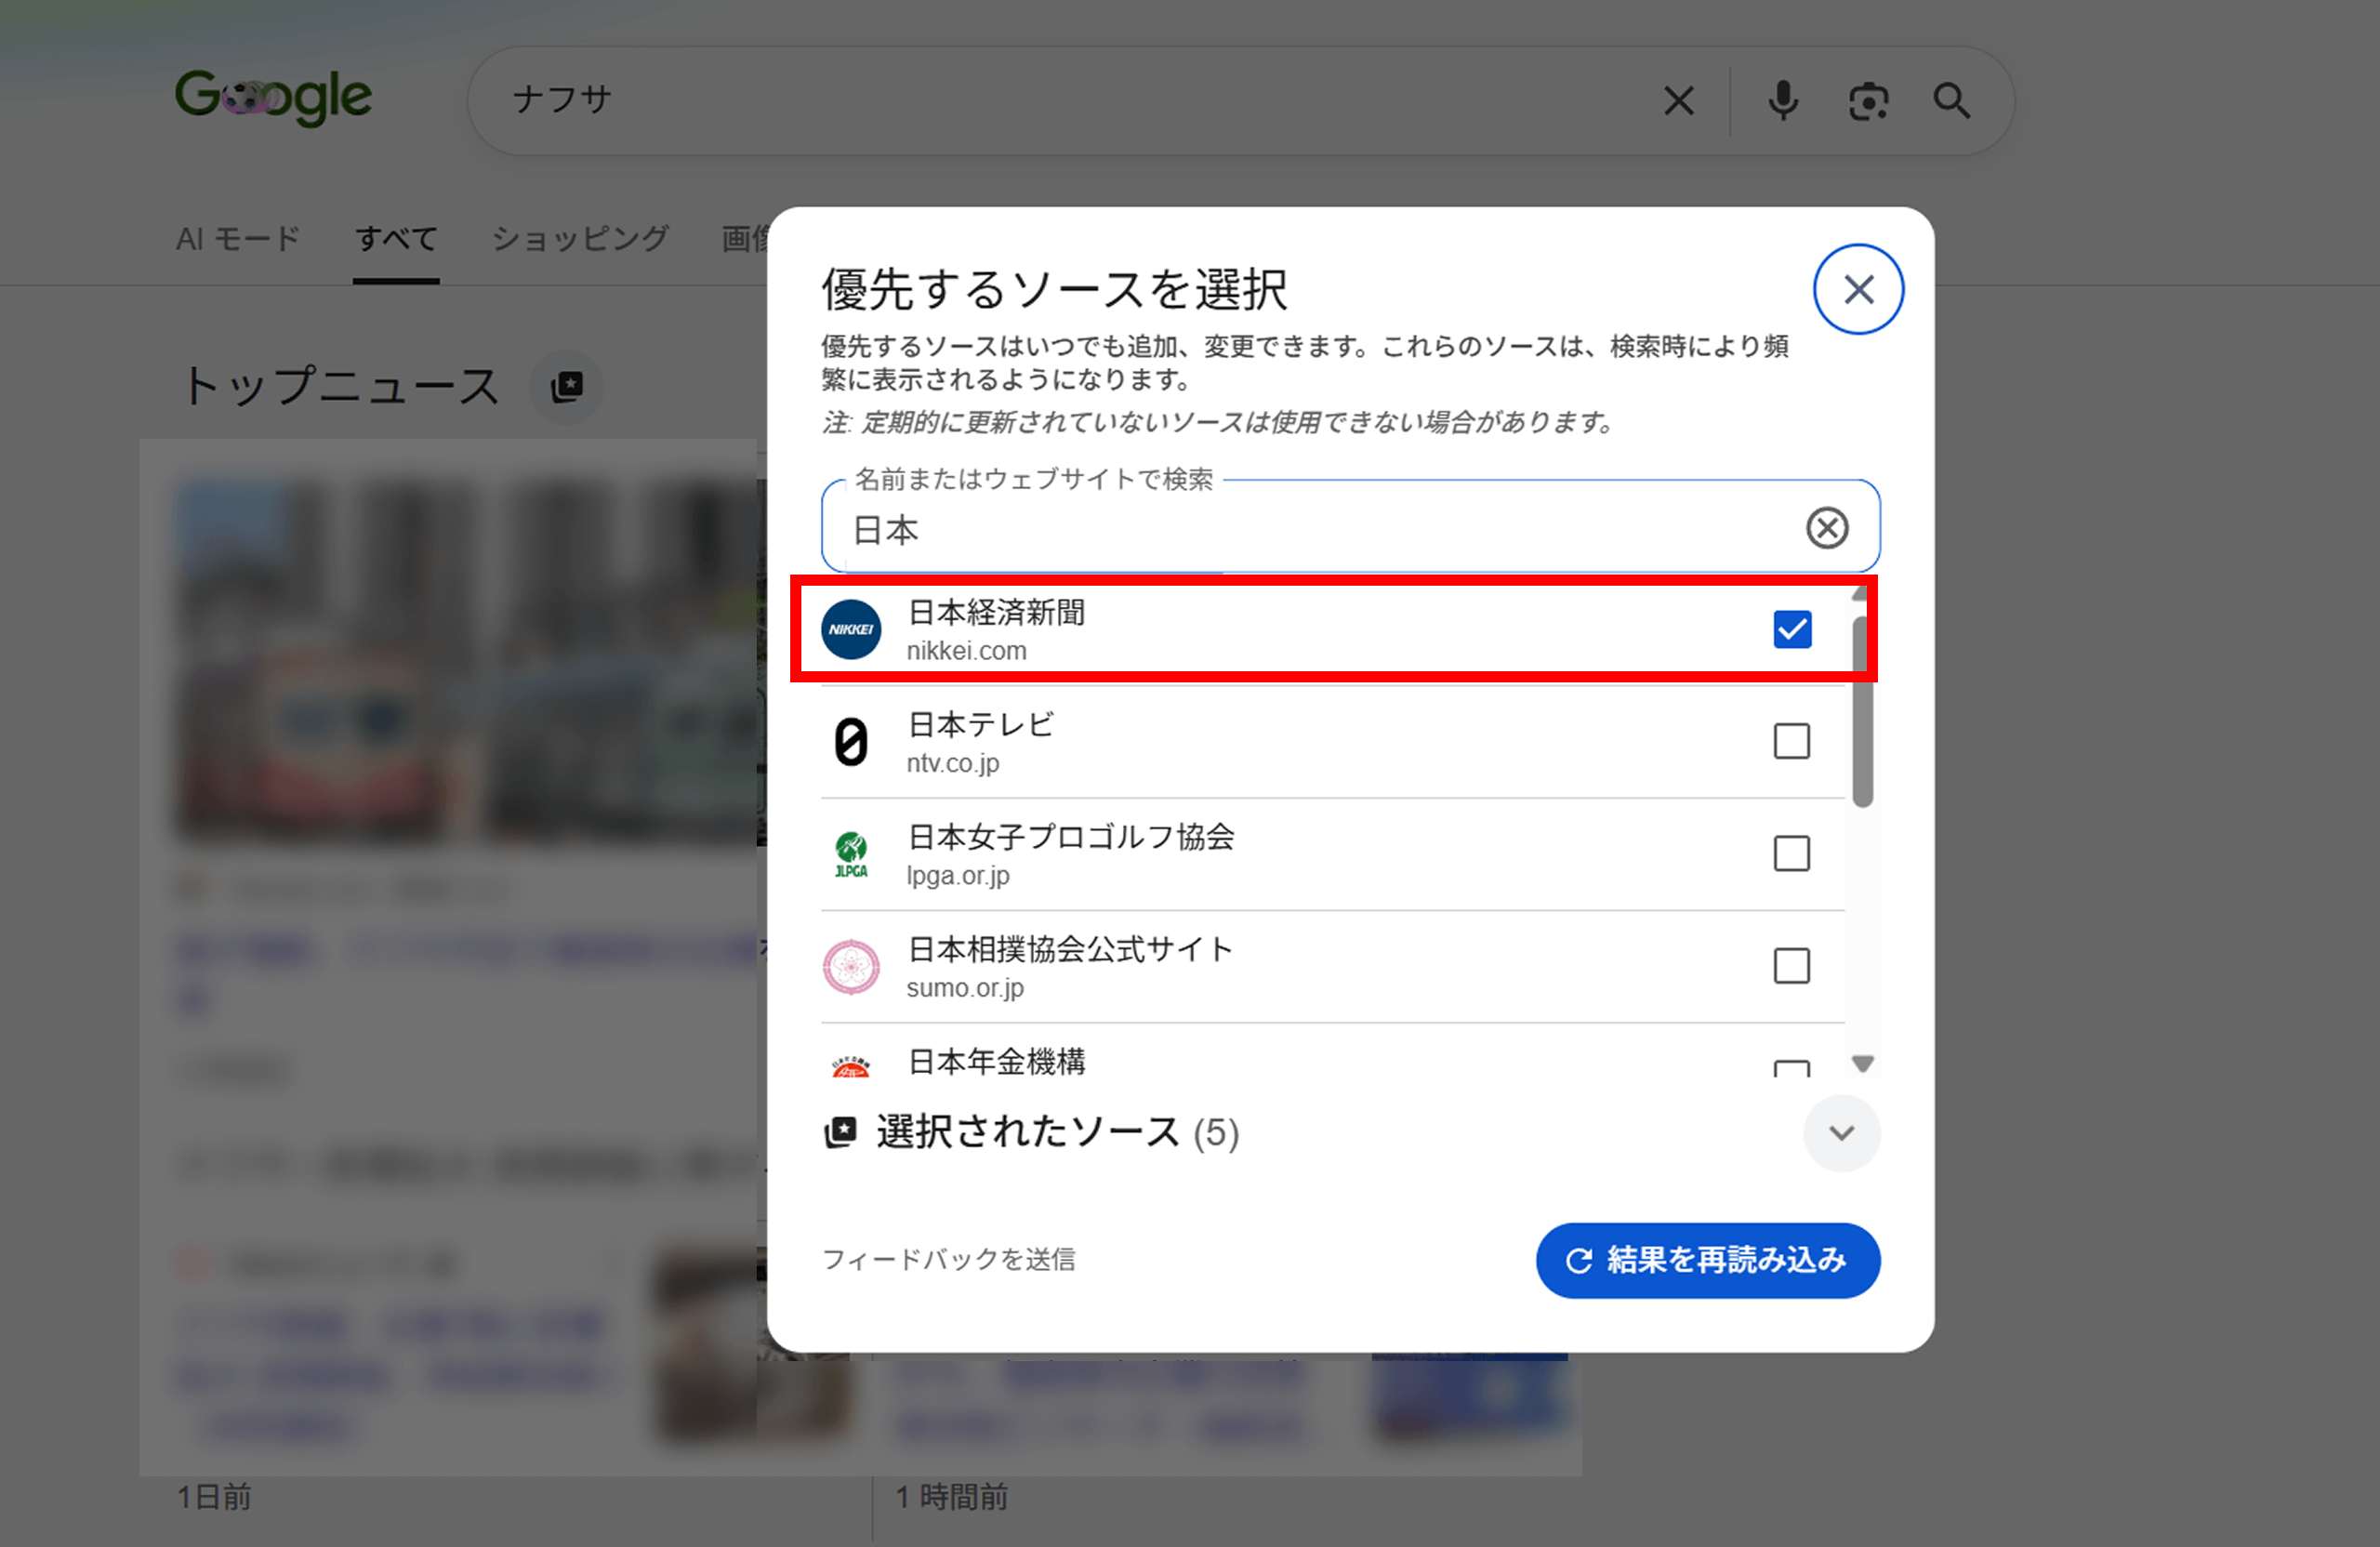Expand the 選択されたソース section
Image resolution: width=2380 pixels, height=1547 pixels.
point(1841,1132)
